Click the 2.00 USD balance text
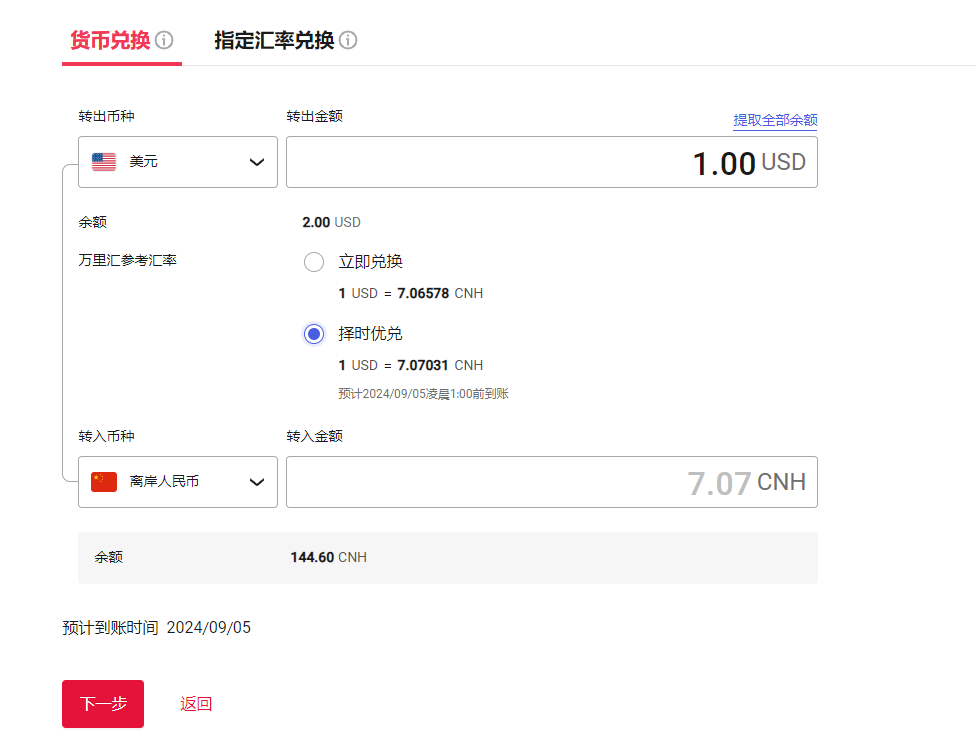 point(331,222)
